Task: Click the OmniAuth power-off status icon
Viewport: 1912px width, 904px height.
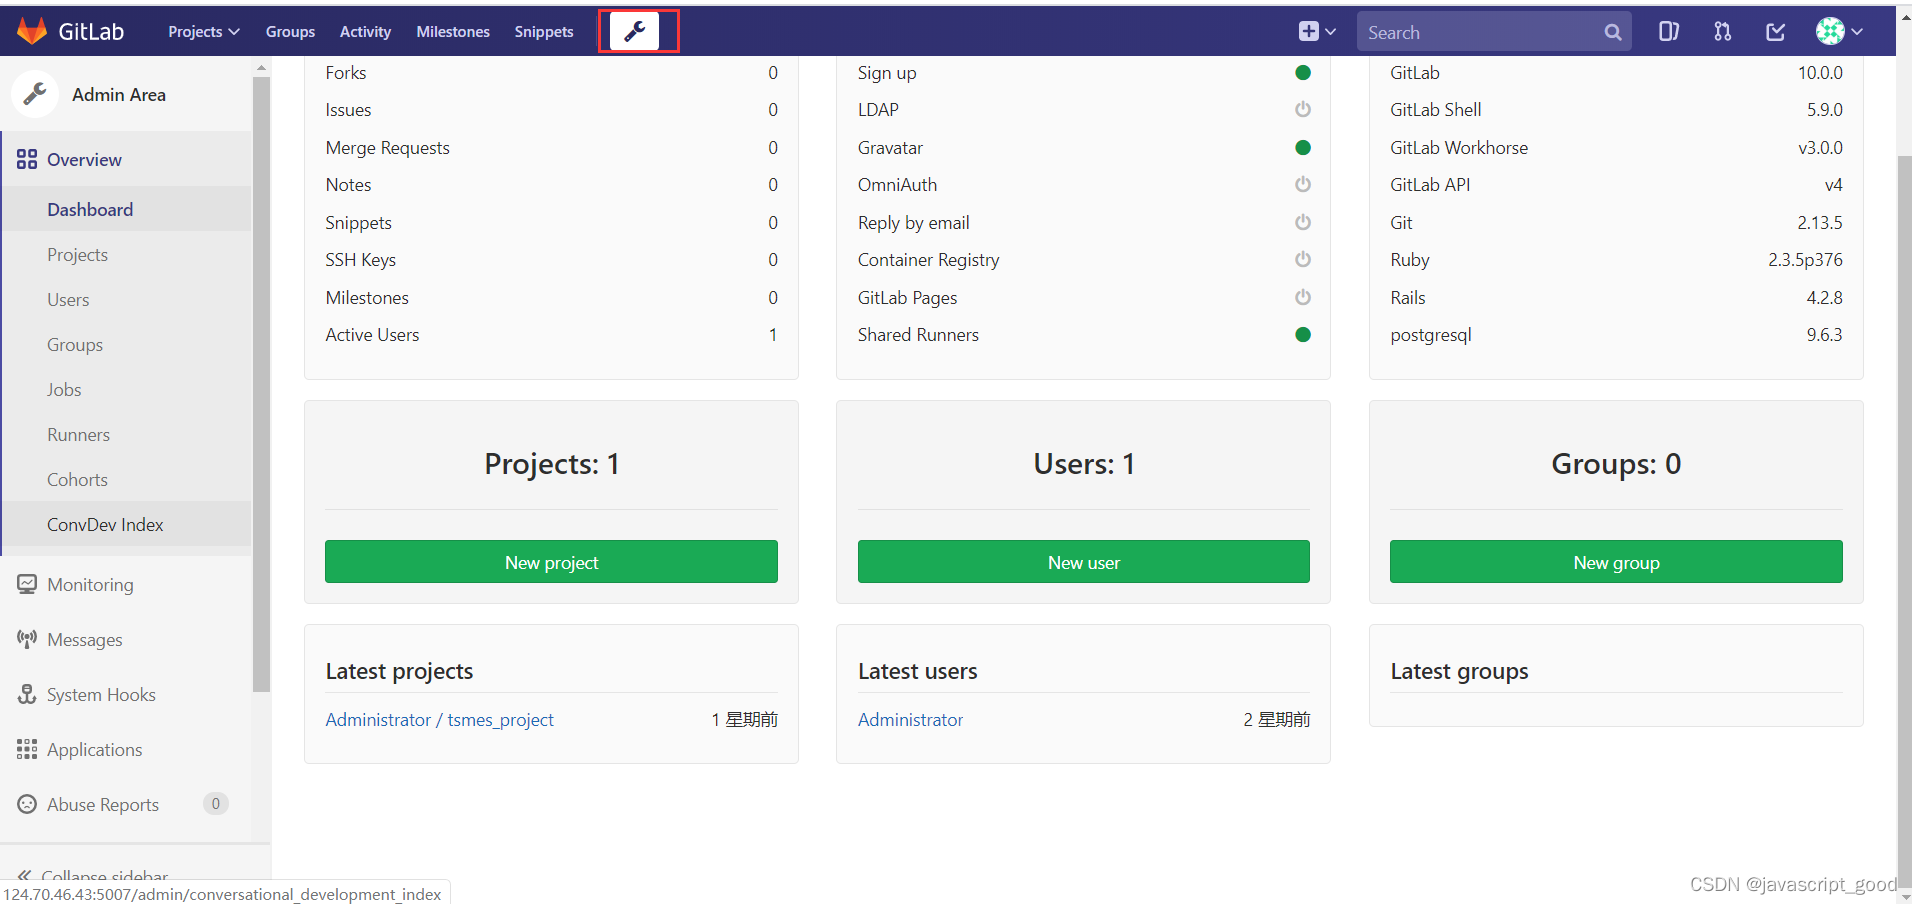Action: pyautogui.click(x=1303, y=184)
